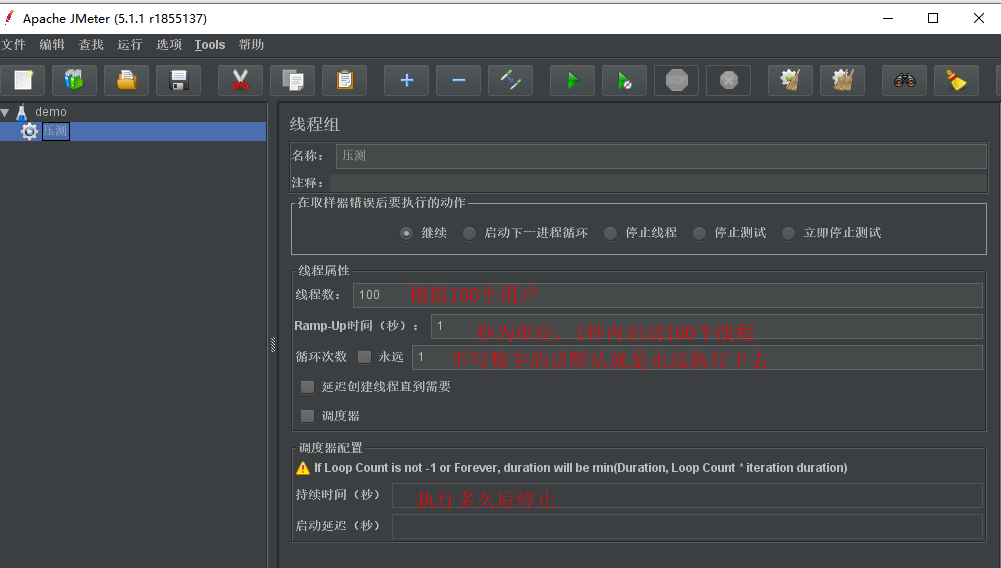Open the Templates icon
1001x568 pixels.
coord(74,80)
